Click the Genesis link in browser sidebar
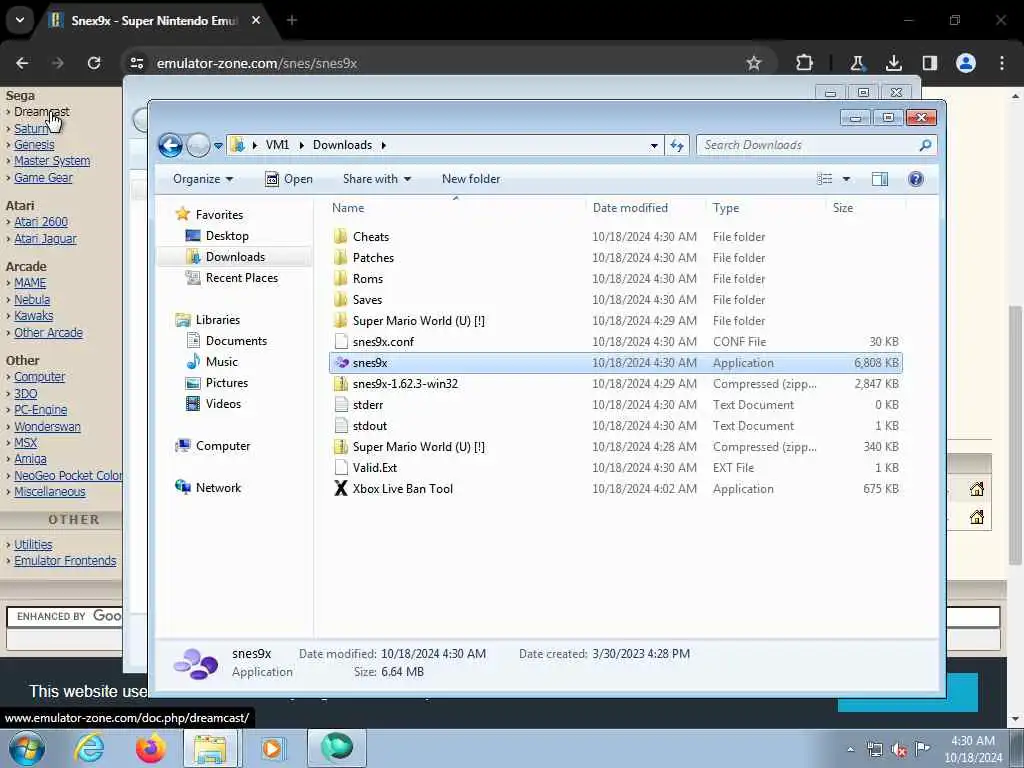Image resolution: width=1024 pixels, height=768 pixels. pos(34,145)
